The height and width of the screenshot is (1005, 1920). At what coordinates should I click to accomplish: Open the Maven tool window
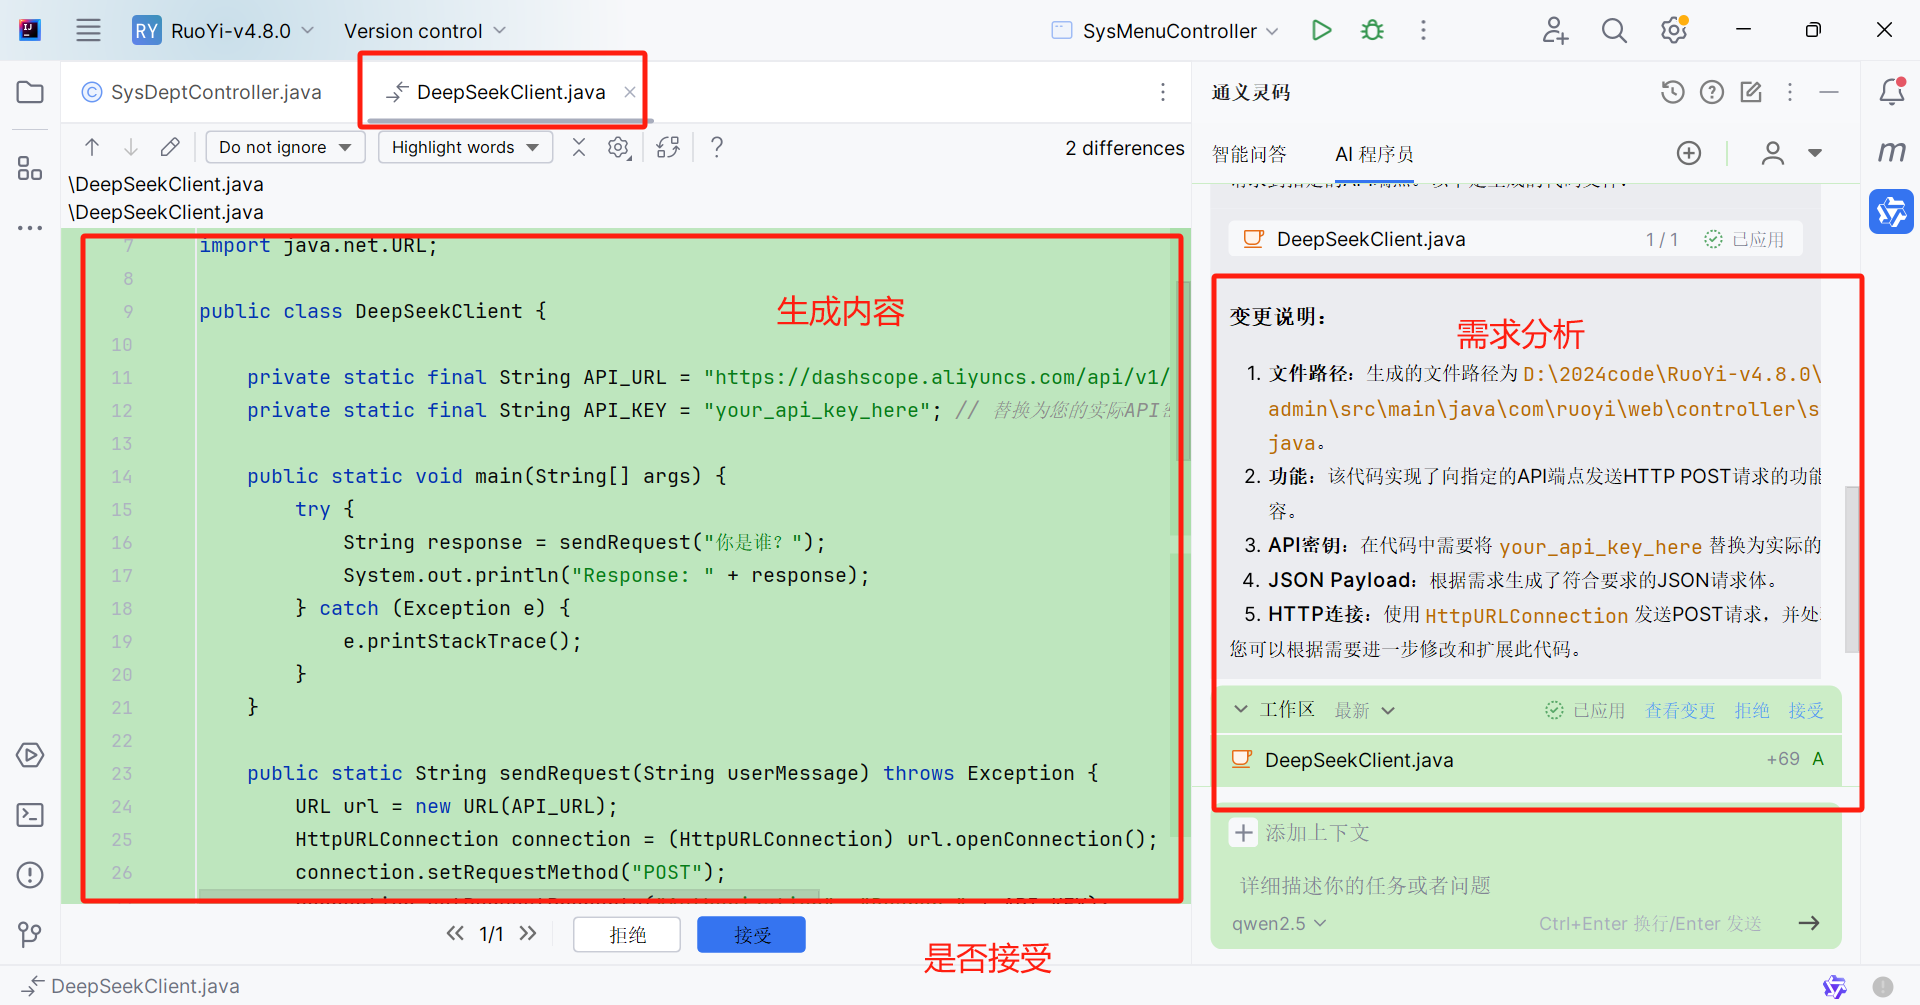click(1892, 152)
